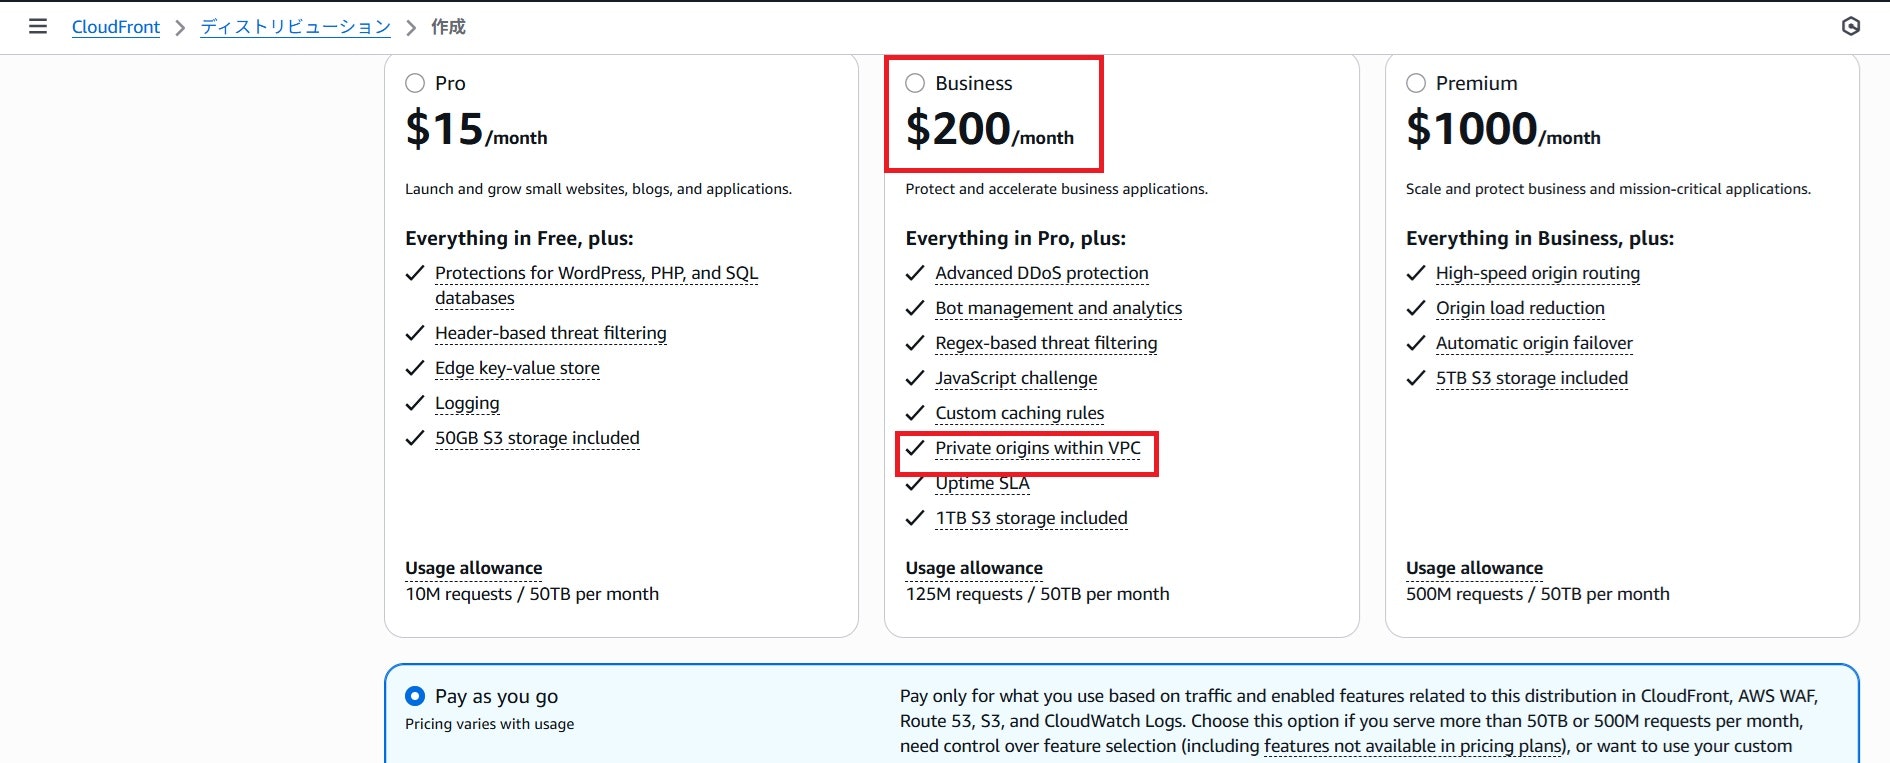Screen dimensions: 1890x763
Task: Click Bot management and analytics
Action: click(x=1059, y=308)
